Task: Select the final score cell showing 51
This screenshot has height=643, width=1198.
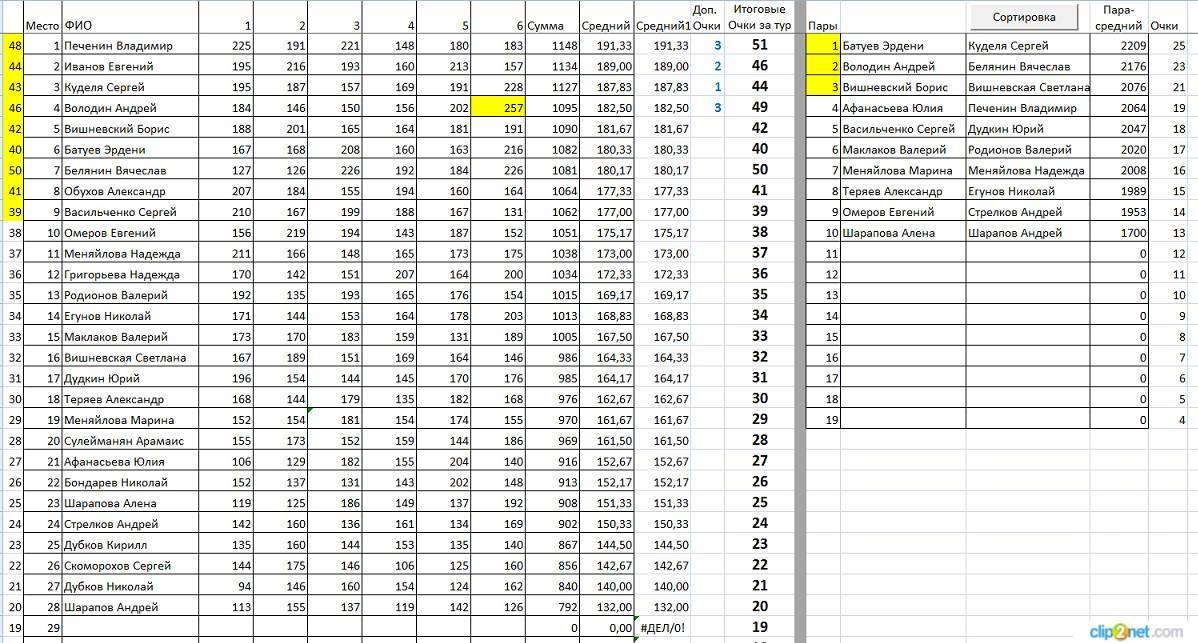Action: coord(759,45)
